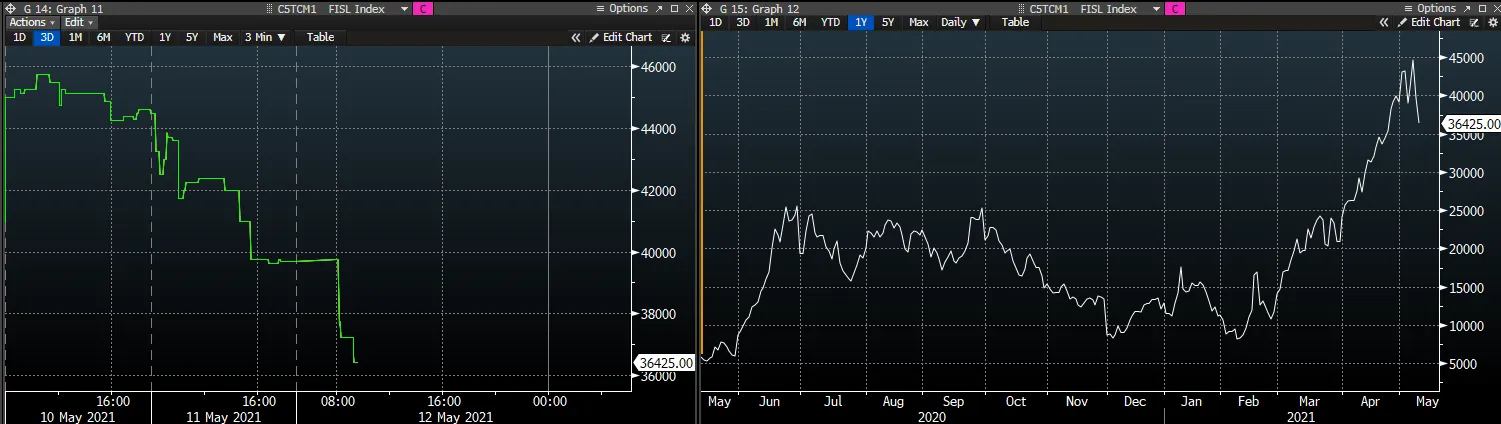Image resolution: width=1501 pixels, height=424 pixels.
Task: Open Edit menu in Graph 11
Action: point(79,22)
